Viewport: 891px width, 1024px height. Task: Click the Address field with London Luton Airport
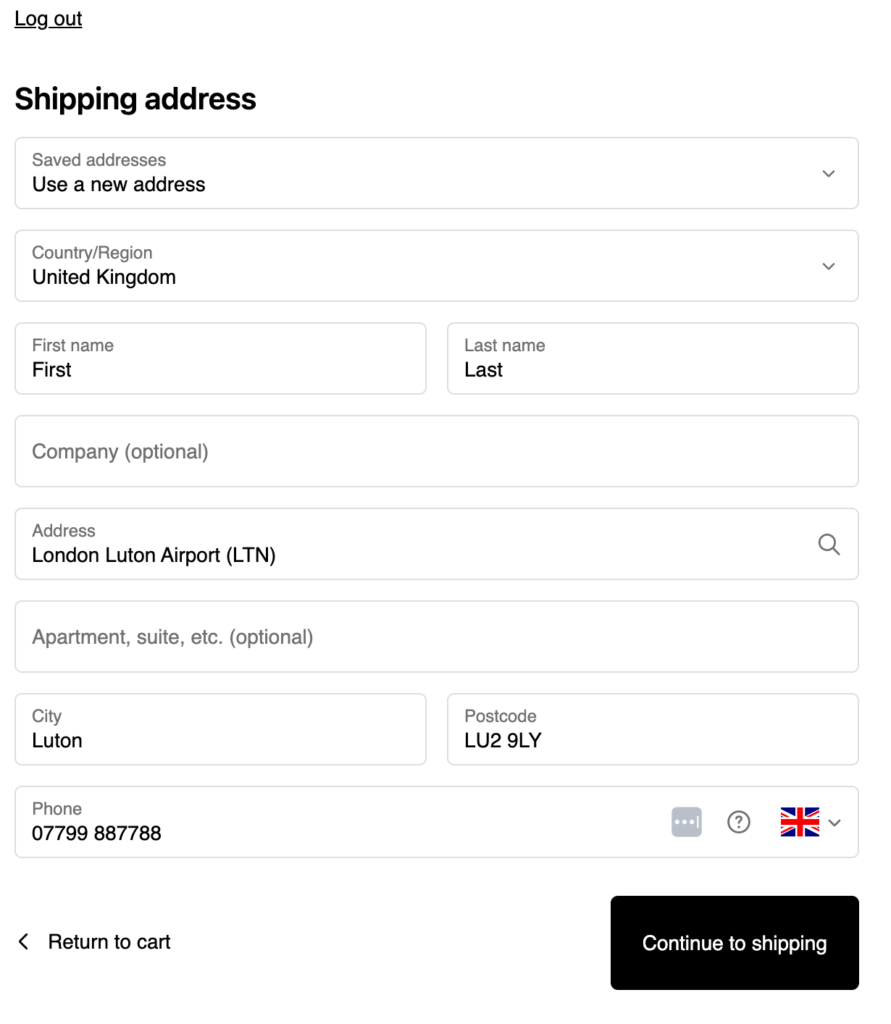click(436, 544)
